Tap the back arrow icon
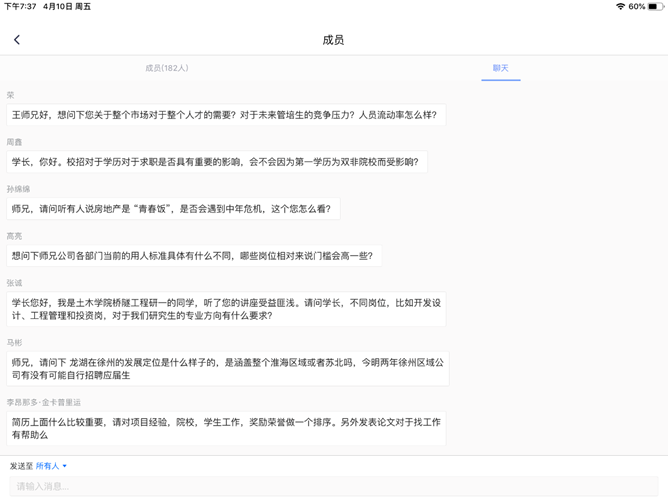Image resolution: width=668 pixels, height=501 pixels. [x=17, y=40]
